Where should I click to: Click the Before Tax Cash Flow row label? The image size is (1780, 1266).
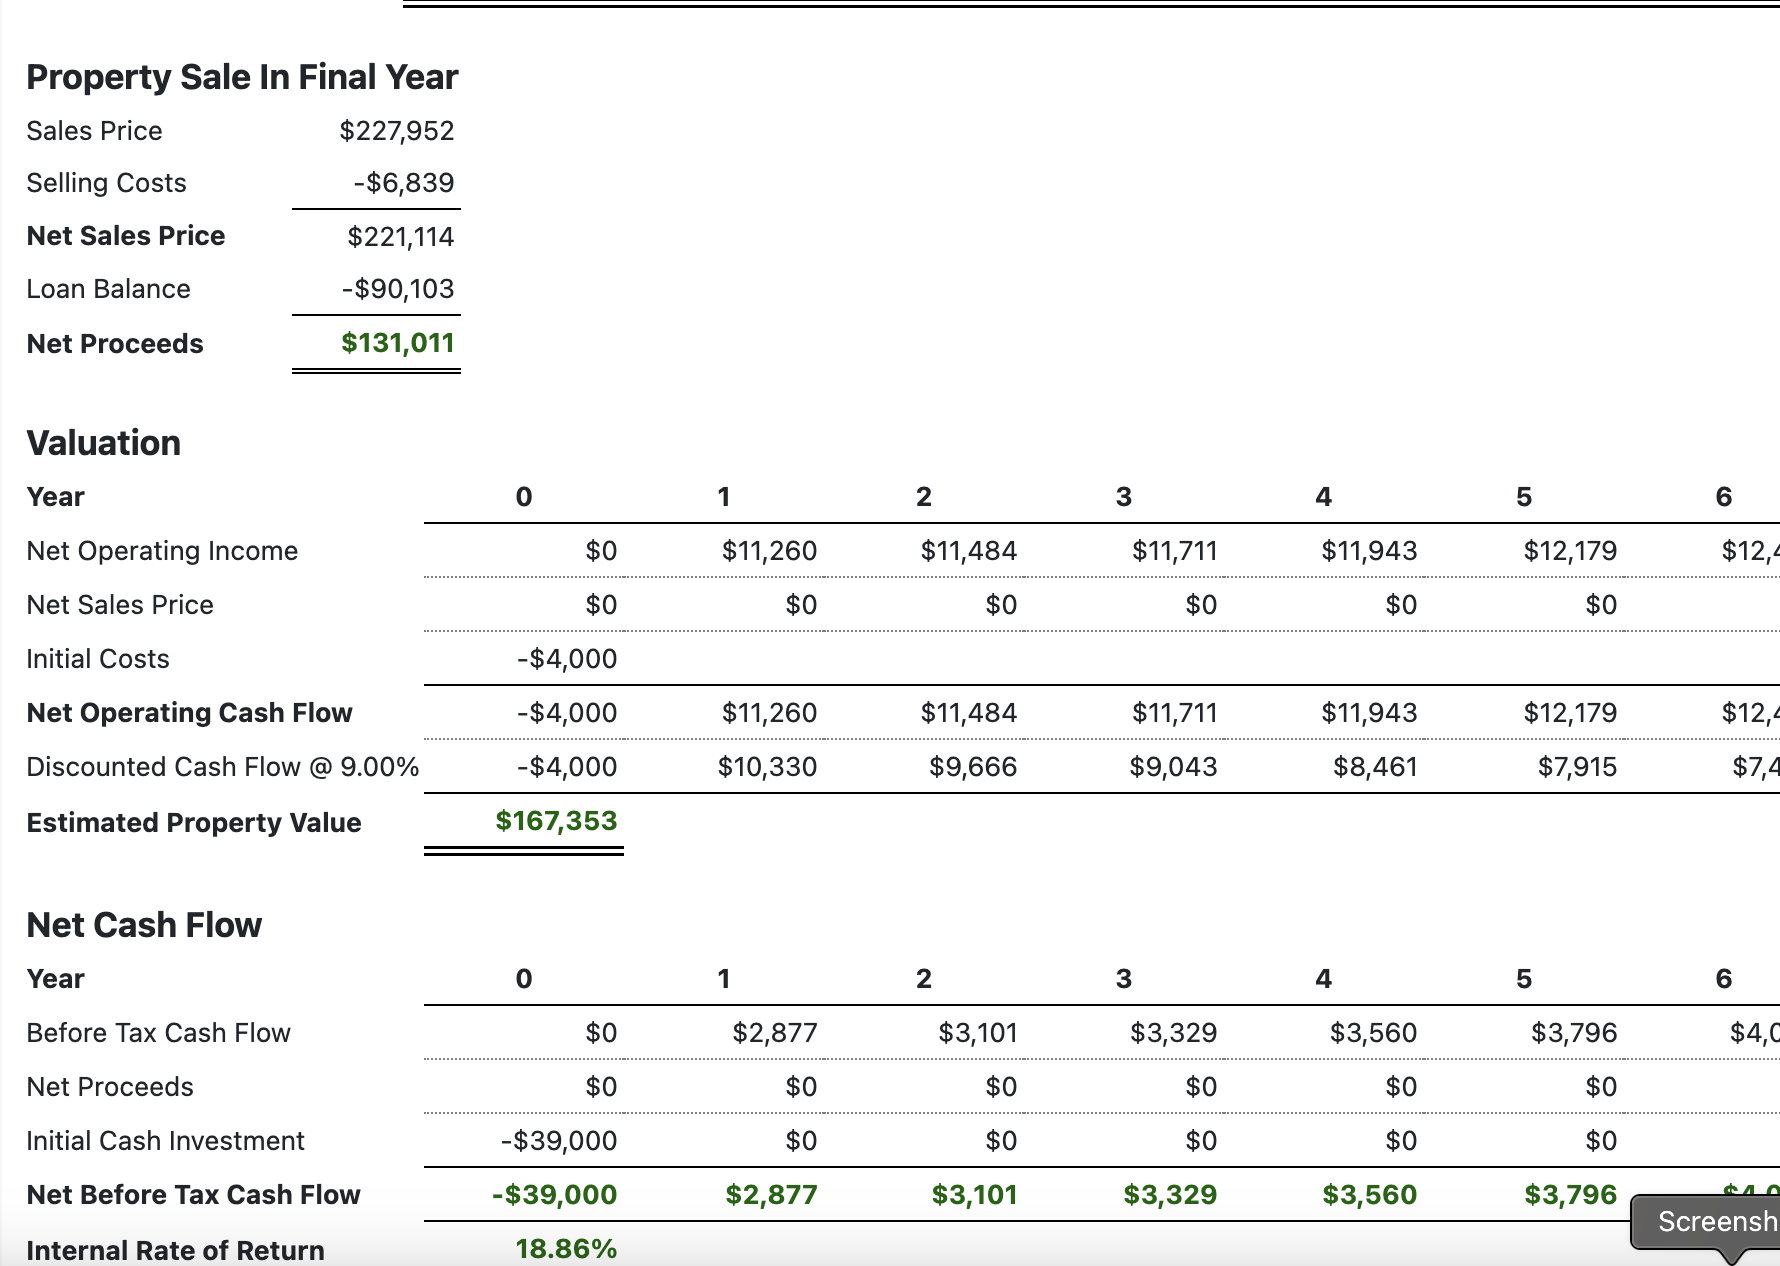coord(158,1033)
